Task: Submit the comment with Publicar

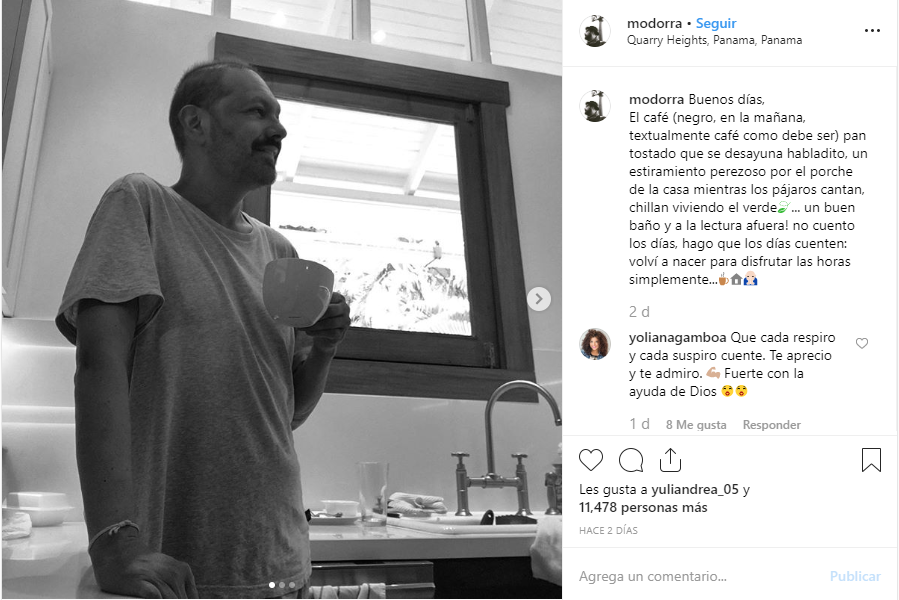Action: click(855, 576)
